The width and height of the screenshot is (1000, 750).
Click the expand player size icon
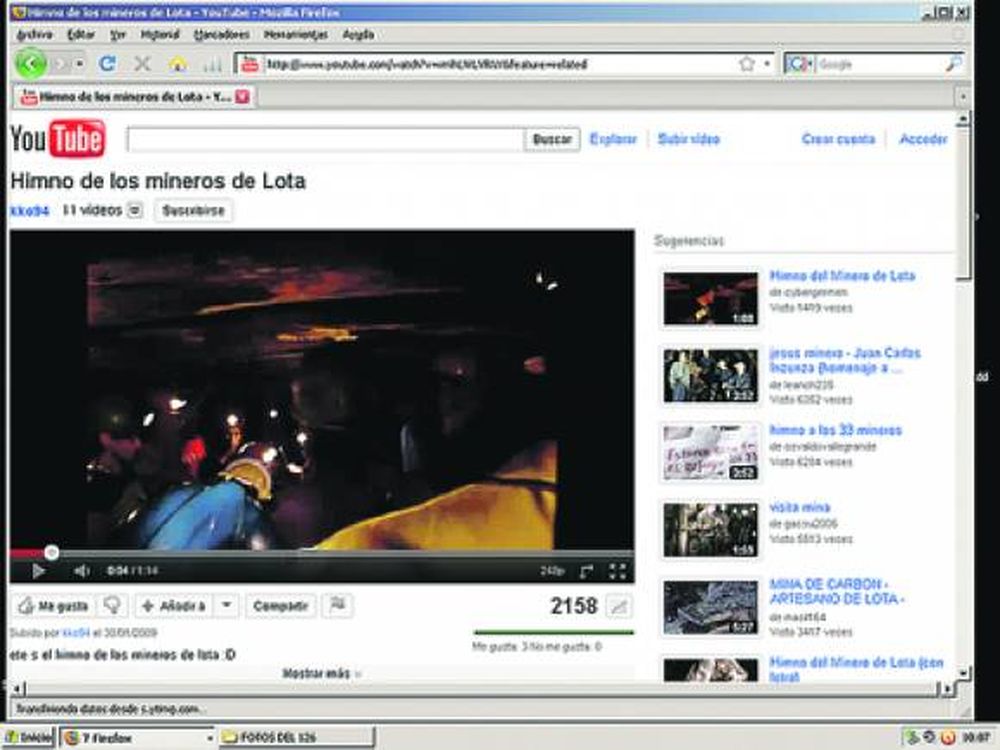click(587, 571)
